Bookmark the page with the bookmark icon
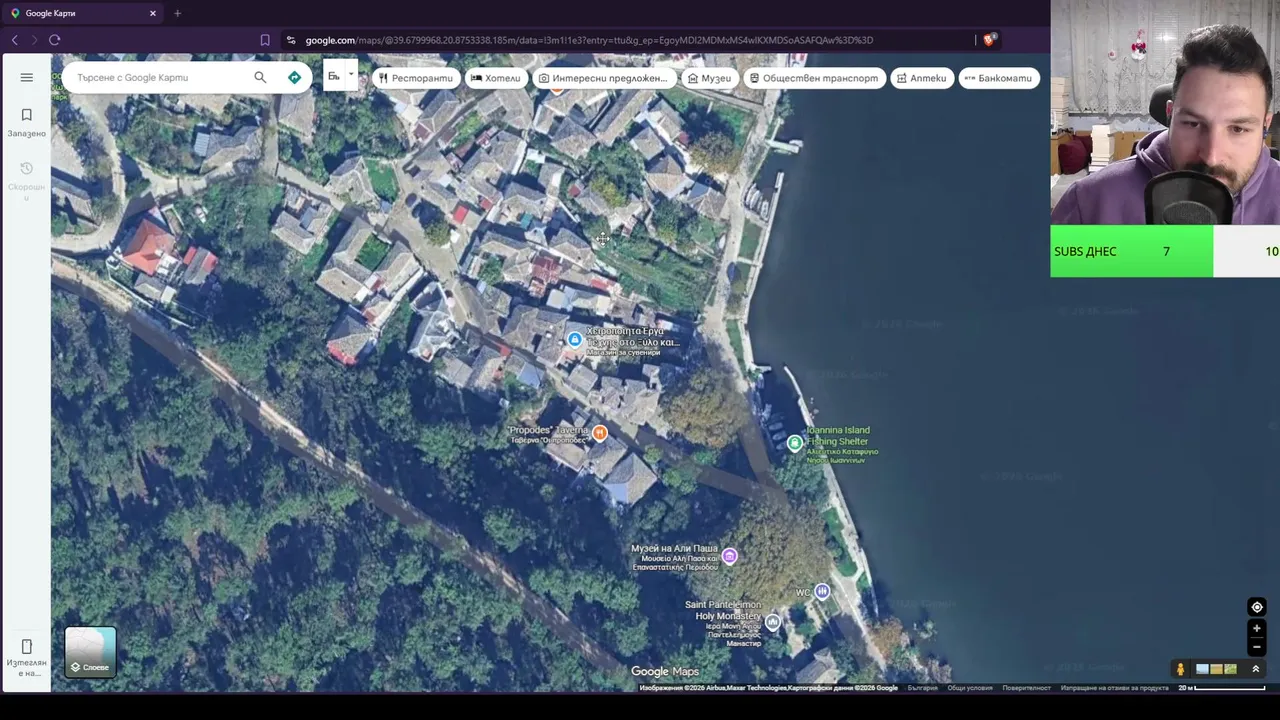Screen dimensions: 1280x720 [265, 40]
